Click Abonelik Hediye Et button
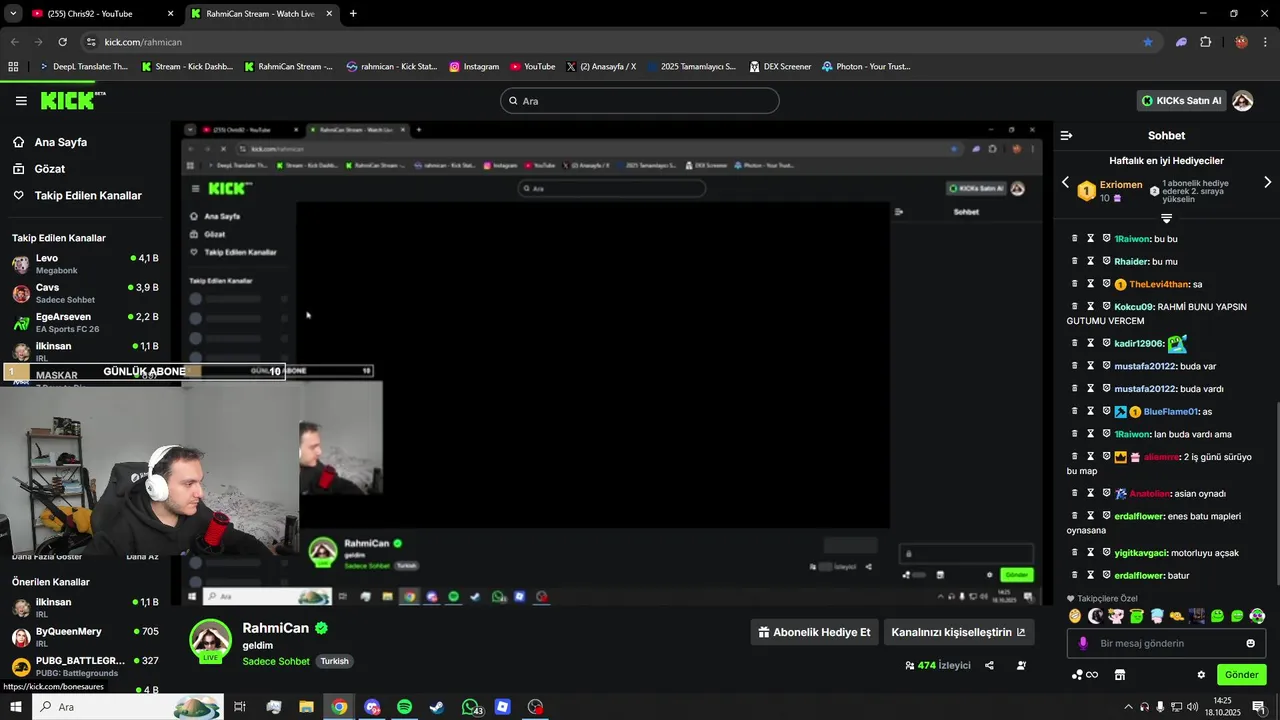 pyautogui.click(x=814, y=632)
